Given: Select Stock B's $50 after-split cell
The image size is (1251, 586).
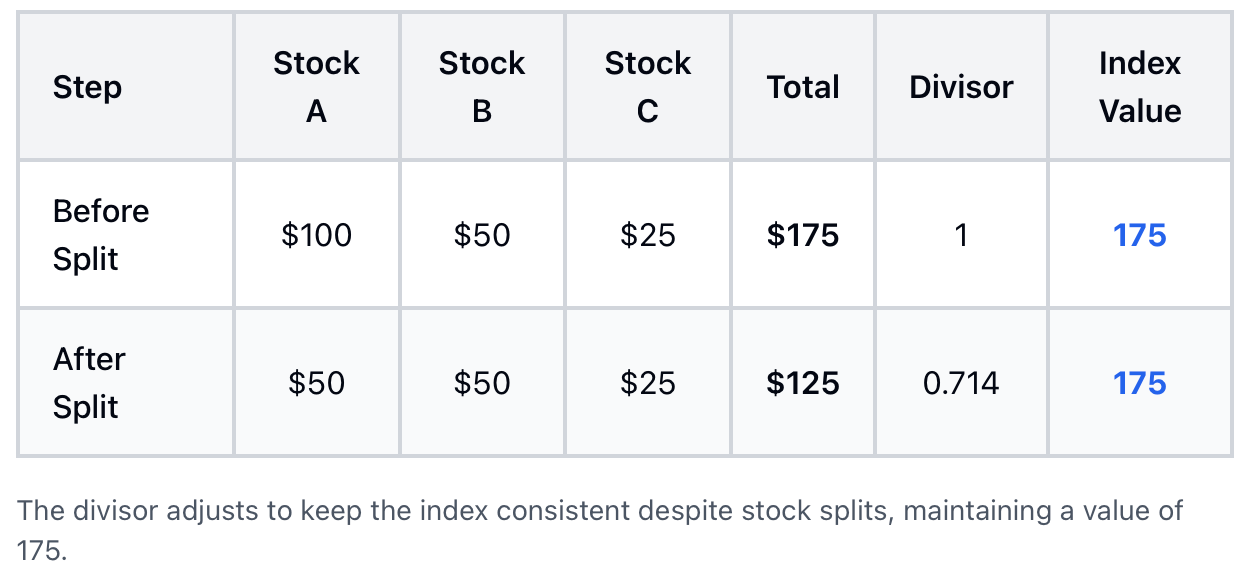Looking at the screenshot, I should pos(482,383).
